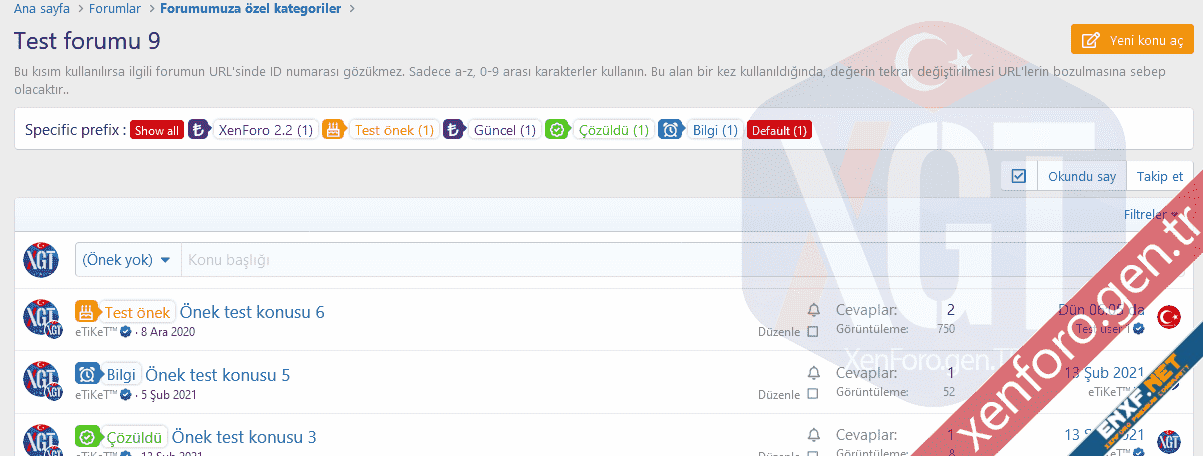This screenshot has width=1203, height=456.
Task: Click the XenForo 2.2 prefix icon
Action: click(x=199, y=130)
